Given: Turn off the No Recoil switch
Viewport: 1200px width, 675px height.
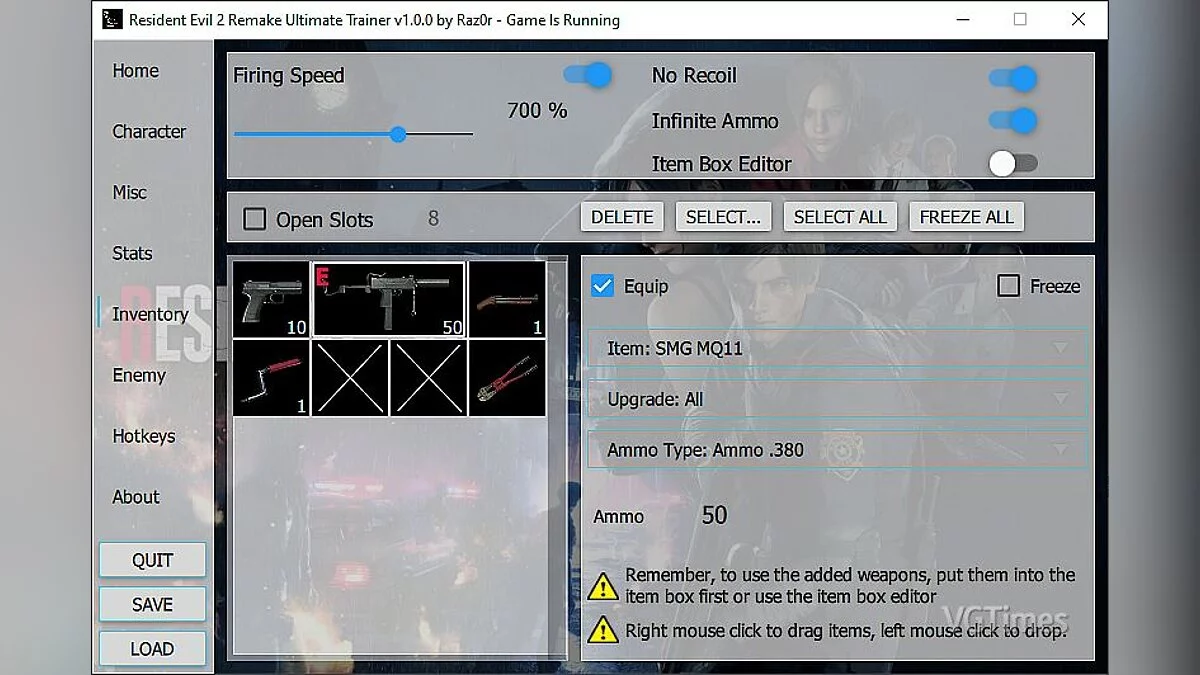Looking at the screenshot, I should 1012,77.
